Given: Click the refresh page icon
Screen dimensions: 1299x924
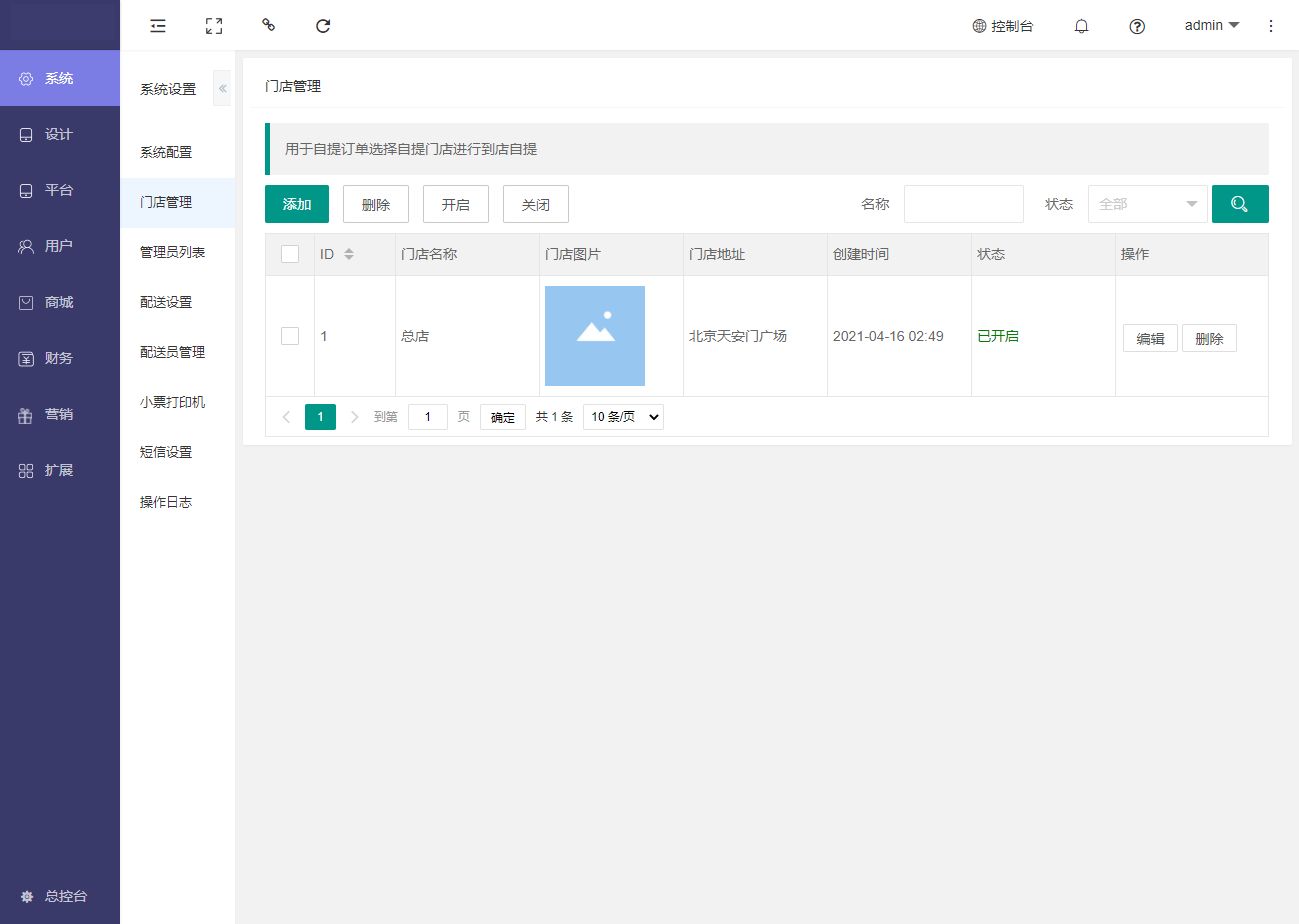Looking at the screenshot, I should click(x=323, y=26).
